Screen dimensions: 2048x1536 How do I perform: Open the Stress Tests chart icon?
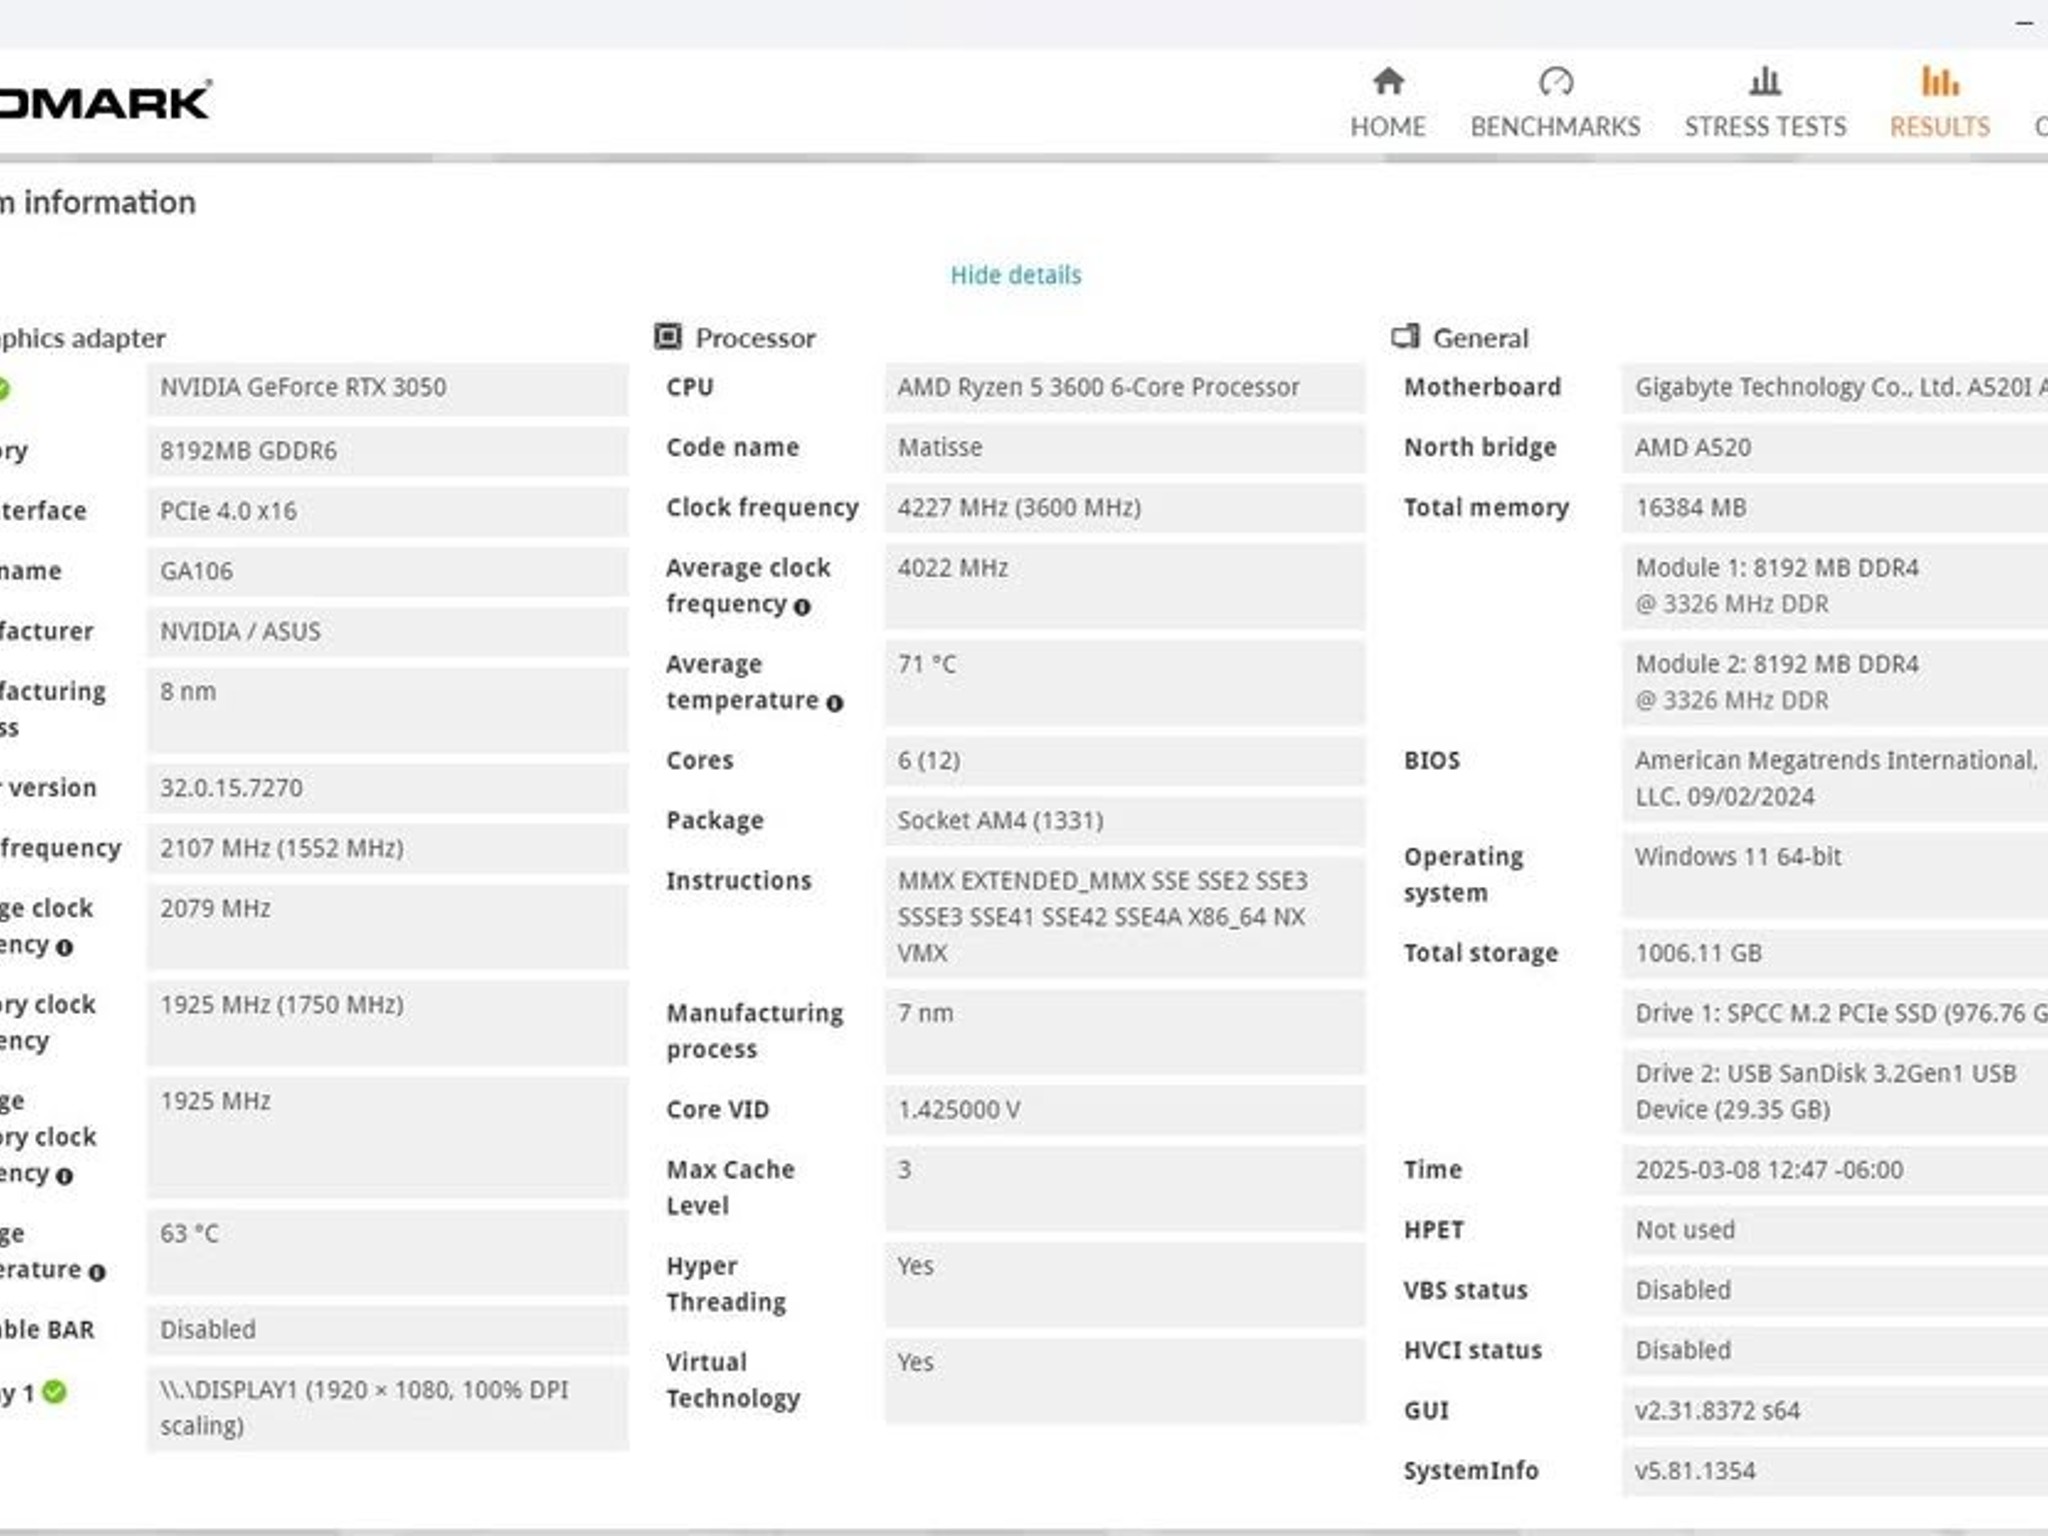point(1765,81)
